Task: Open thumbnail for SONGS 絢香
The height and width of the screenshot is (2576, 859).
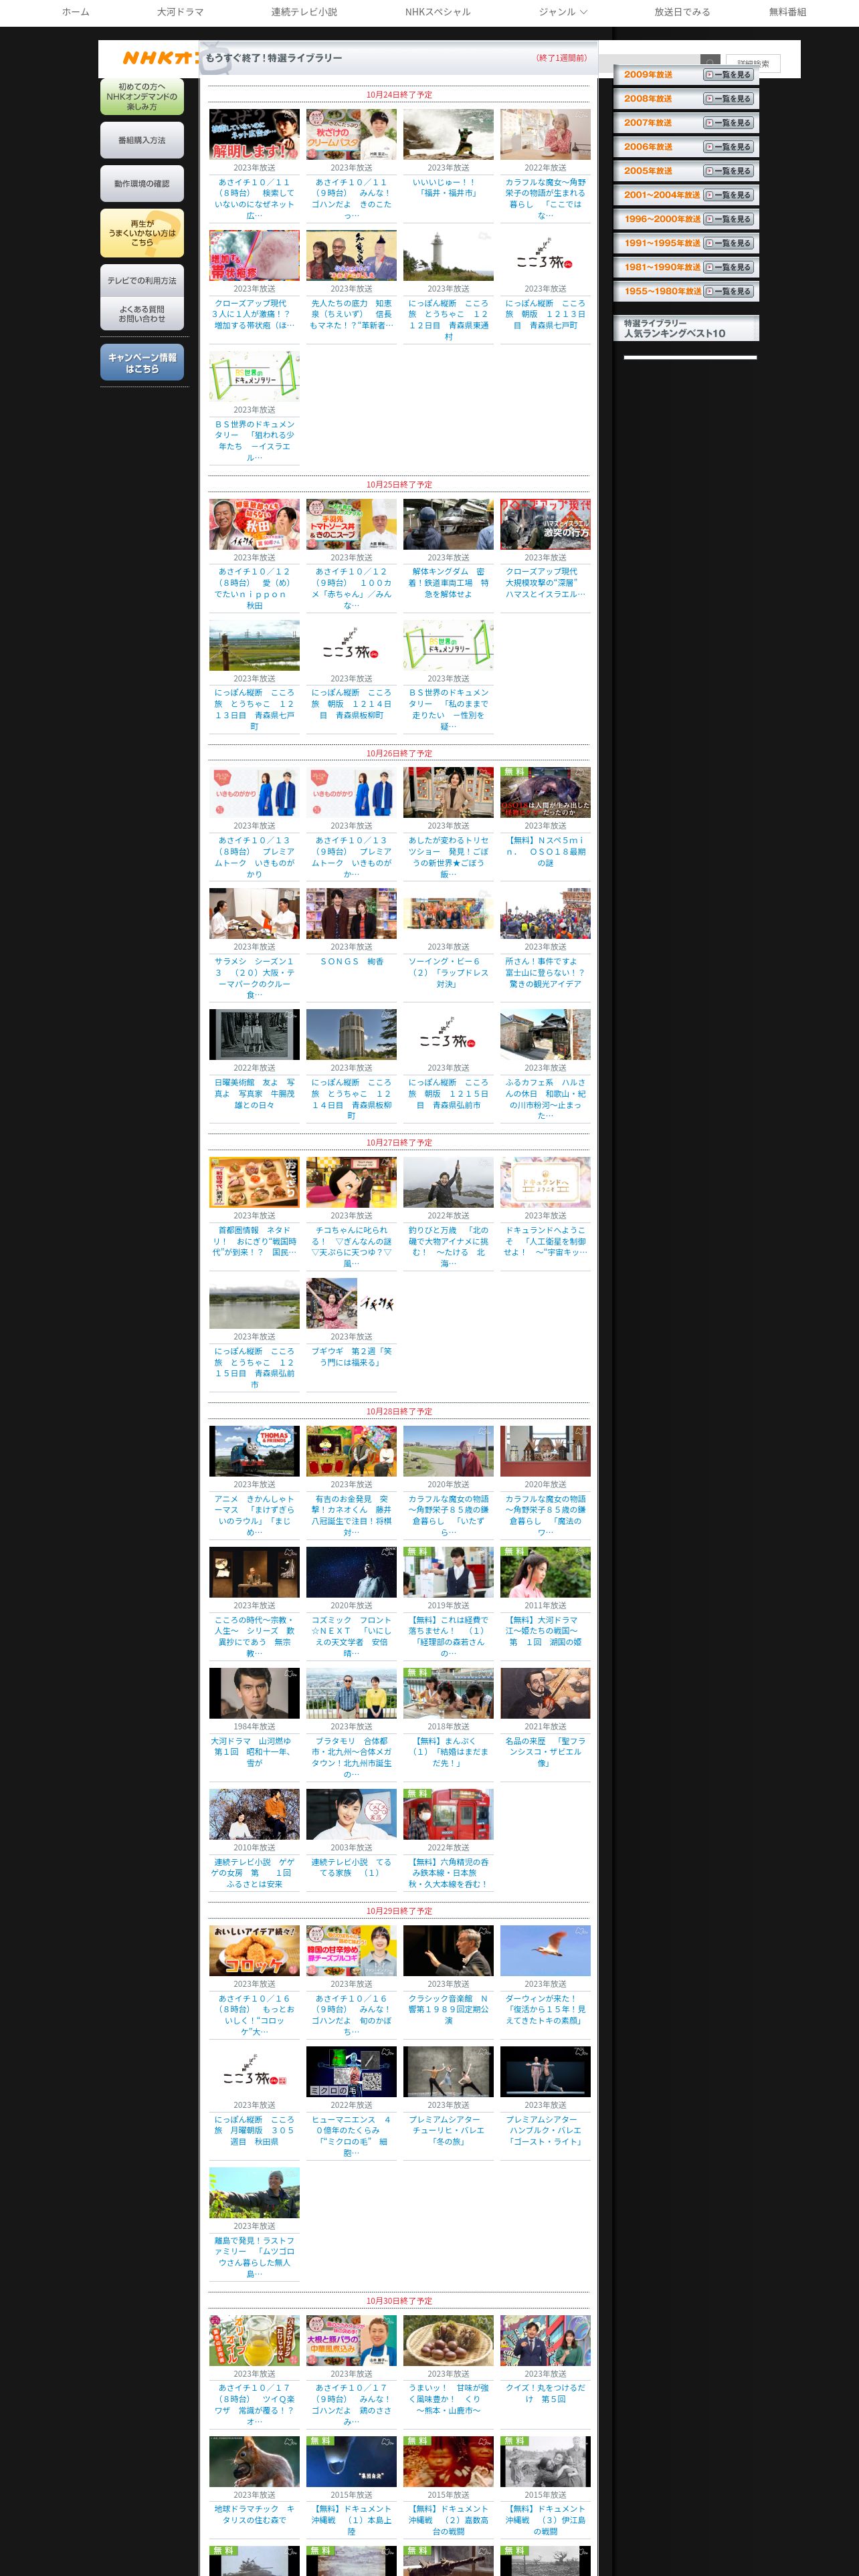Action: tap(351, 914)
